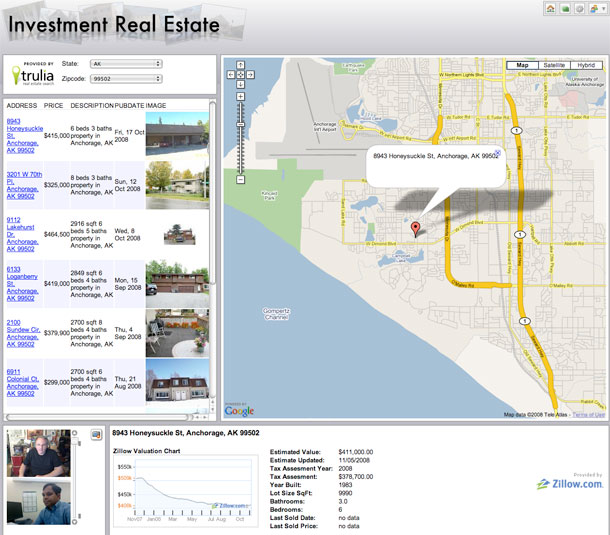
Task: Pan the map up with arrow
Action: [240, 67]
